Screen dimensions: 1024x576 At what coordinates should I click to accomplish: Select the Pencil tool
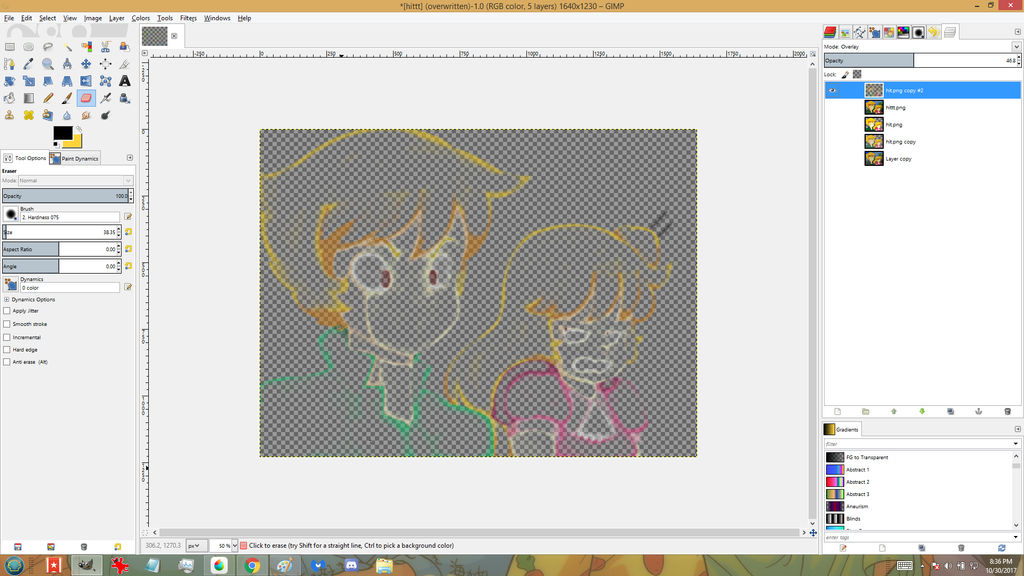(x=47, y=98)
